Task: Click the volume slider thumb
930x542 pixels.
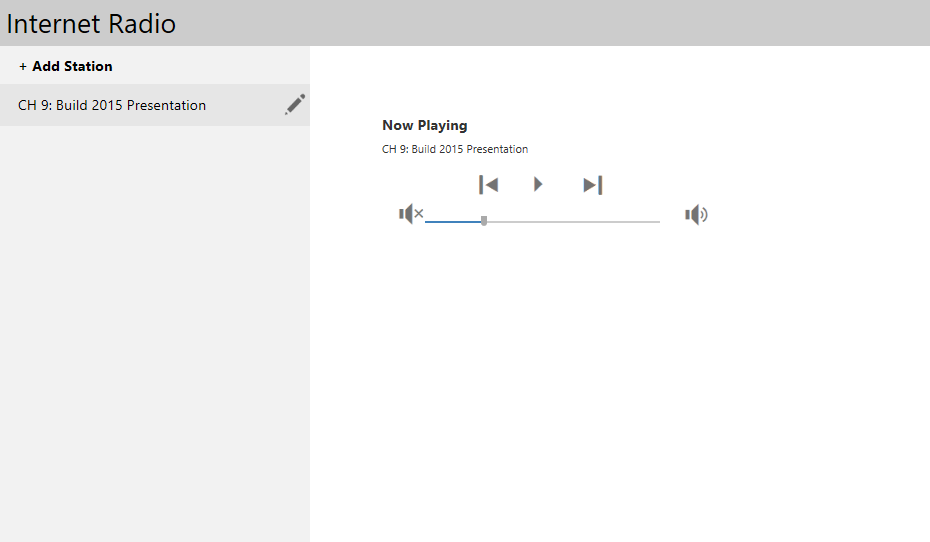Action: click(484, 221)
